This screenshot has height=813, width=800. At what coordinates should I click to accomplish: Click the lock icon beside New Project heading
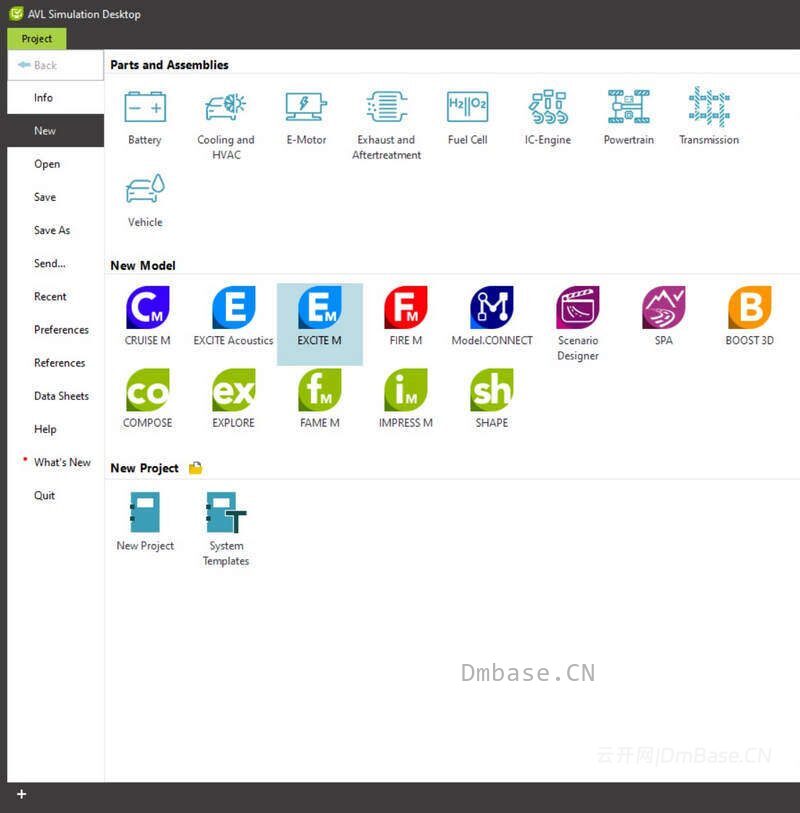195,468
